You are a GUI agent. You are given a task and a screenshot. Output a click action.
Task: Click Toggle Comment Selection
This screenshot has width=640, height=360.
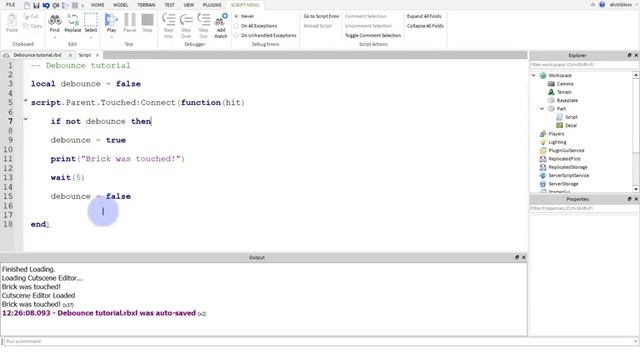pyautogui.click(x=373, y=36)
